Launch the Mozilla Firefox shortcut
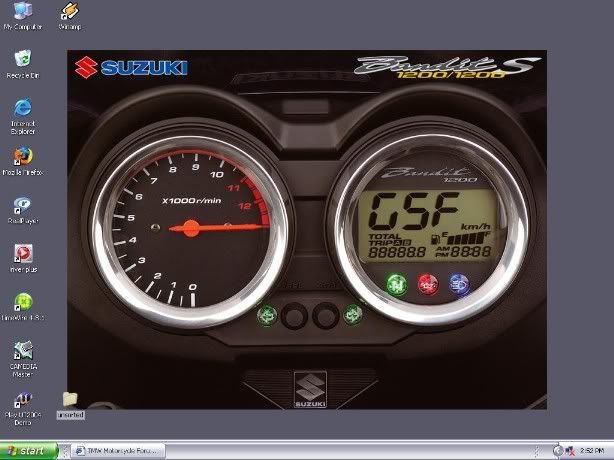This screenshot has height=460, width=614. [23, 161]
